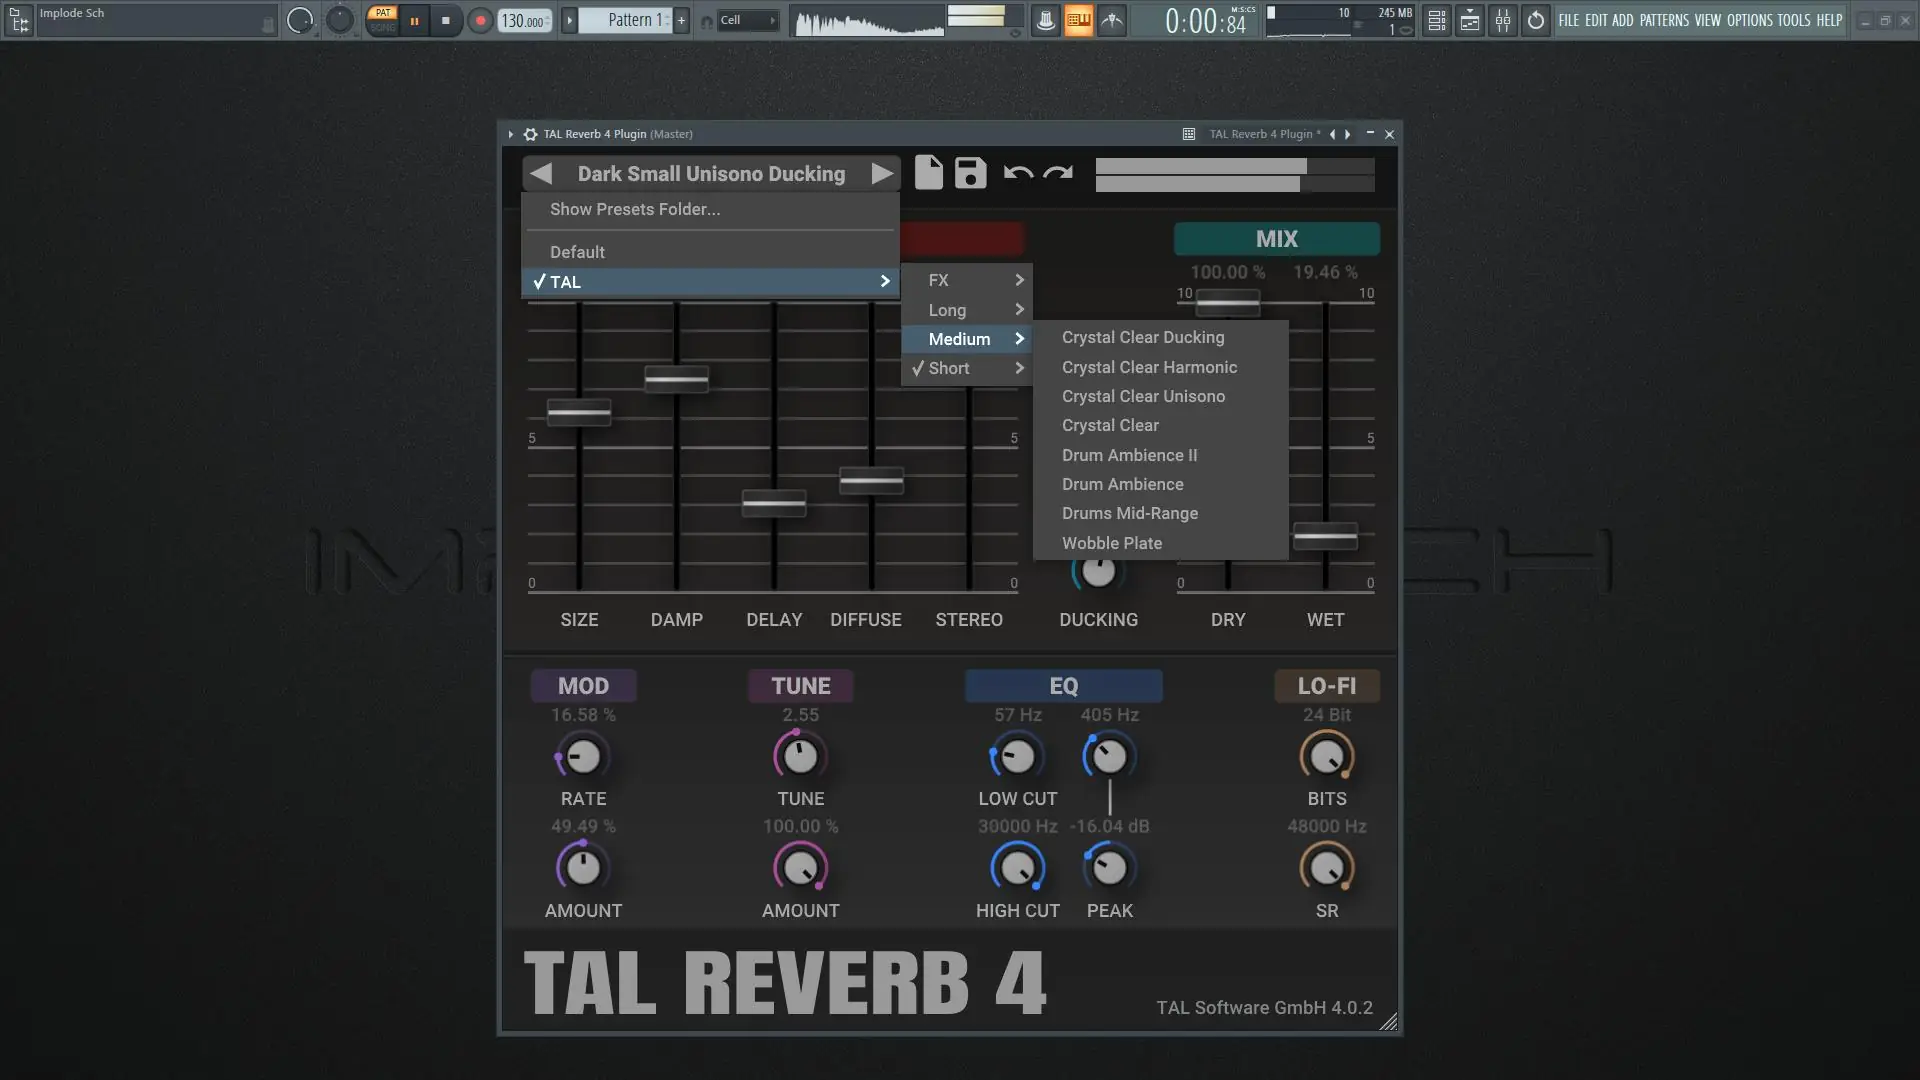Viewport: 1920px width, 1080px height.
Task: Click the record button in transport
Action: coord(480,20)
